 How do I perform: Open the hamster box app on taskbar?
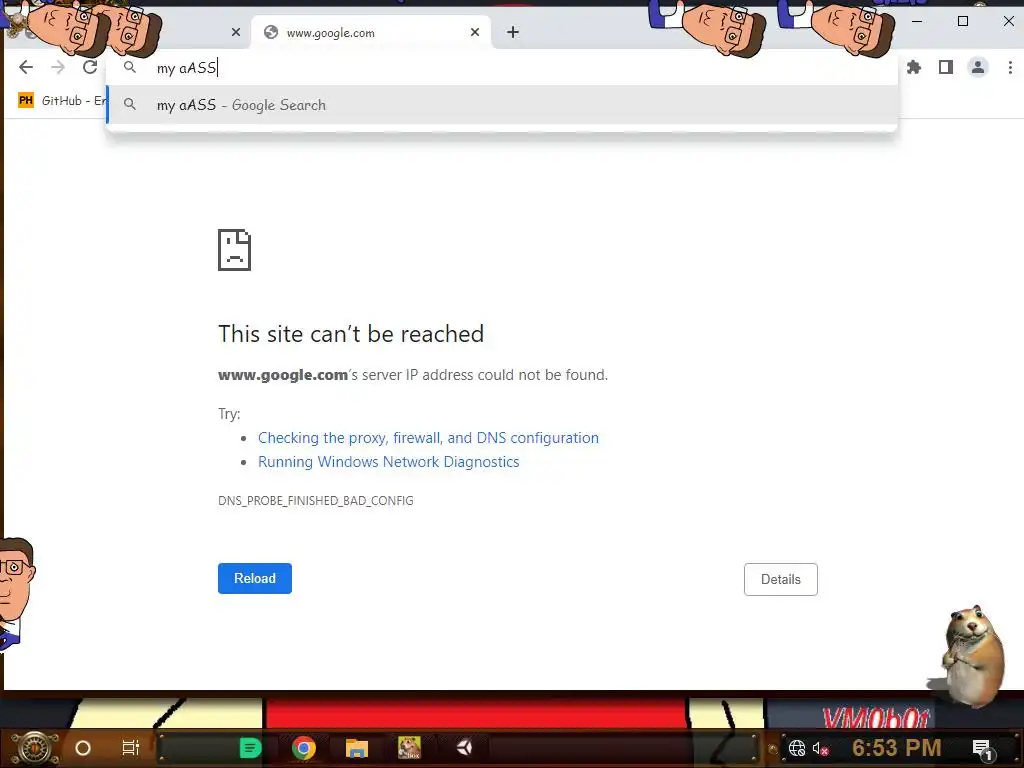point(409,748)
